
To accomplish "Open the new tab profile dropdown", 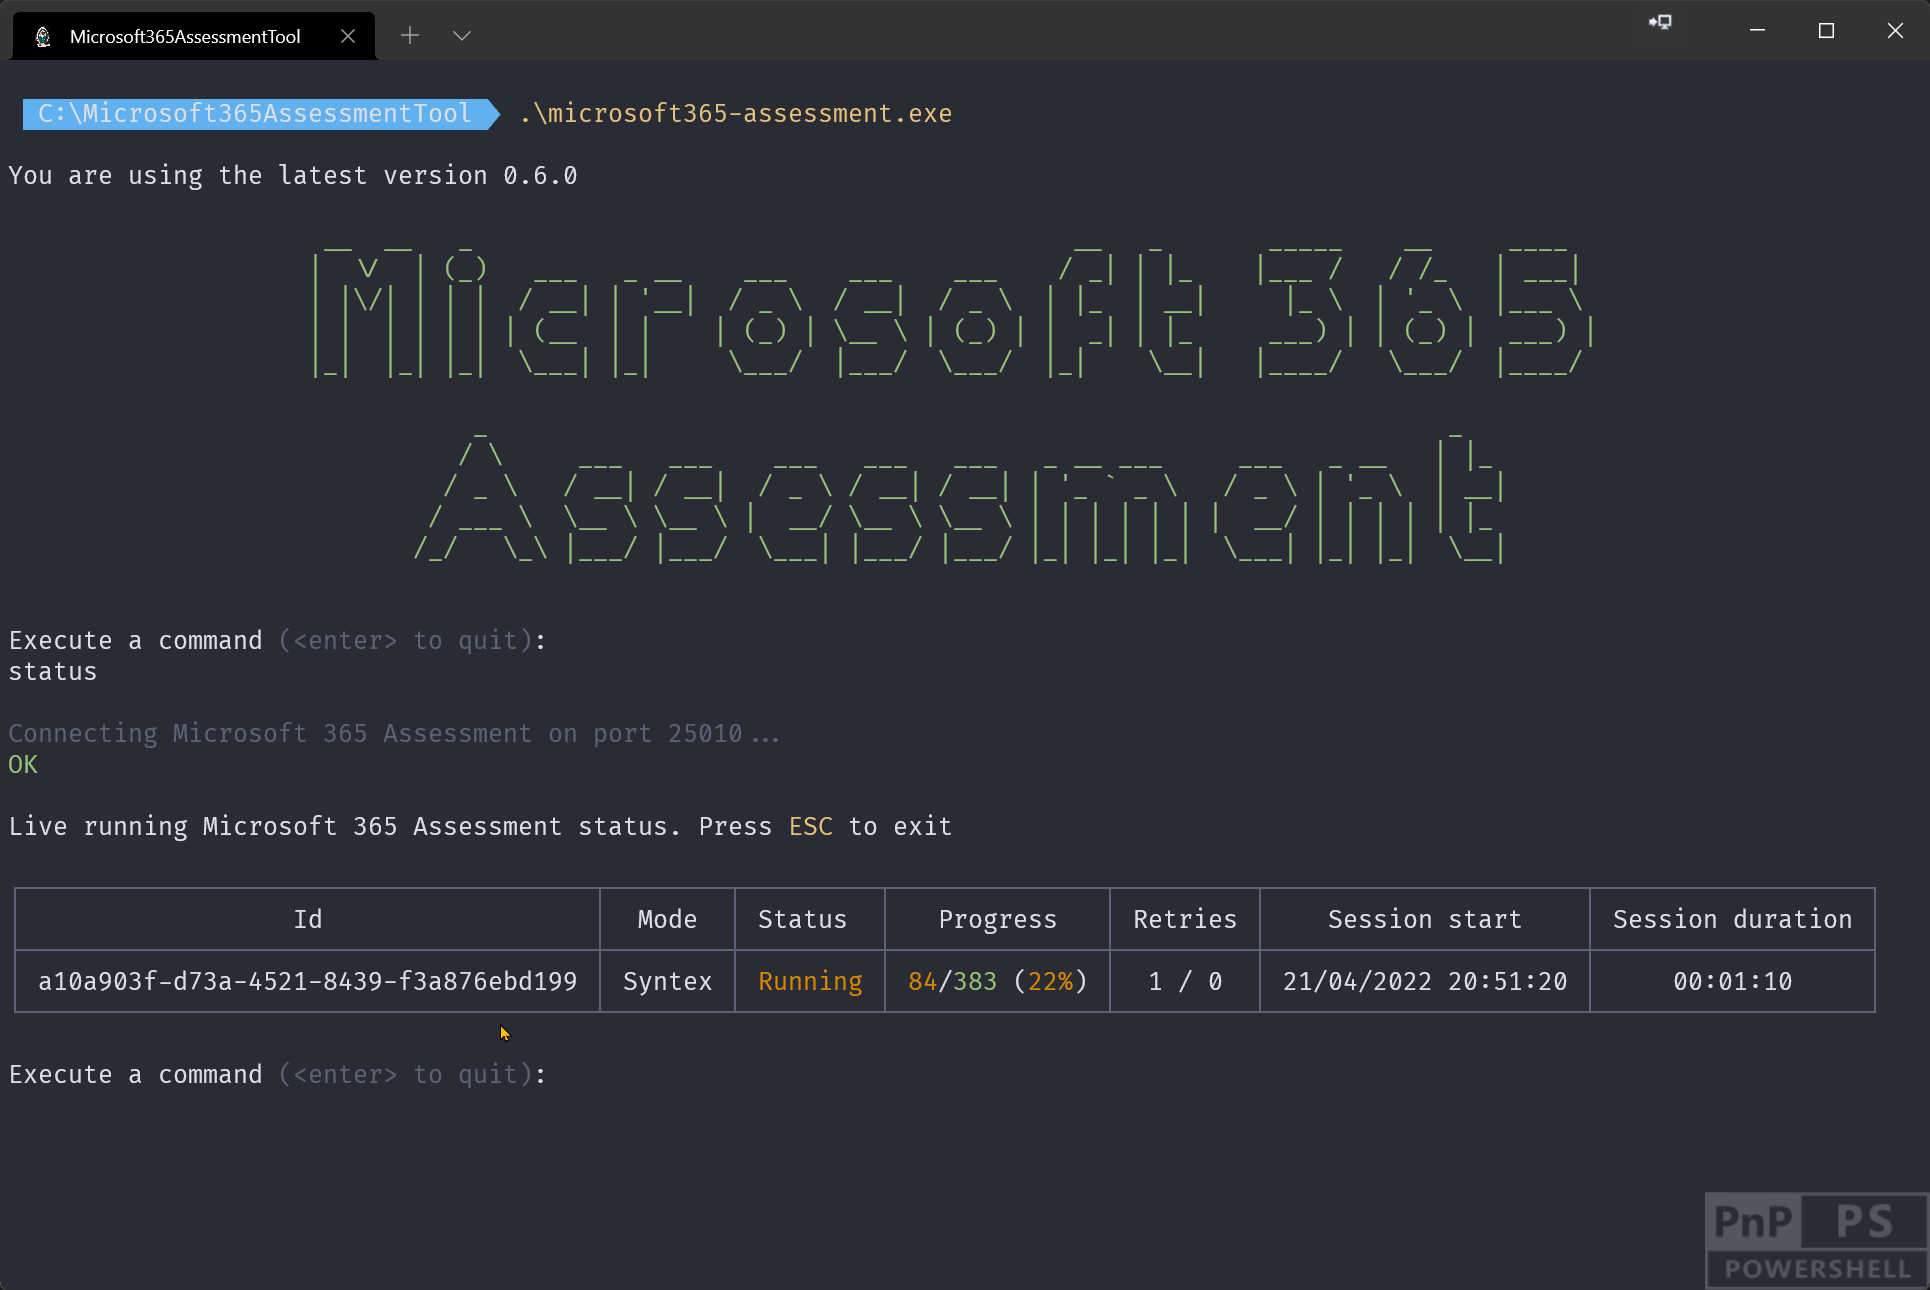I will click(x=461, y=36).
